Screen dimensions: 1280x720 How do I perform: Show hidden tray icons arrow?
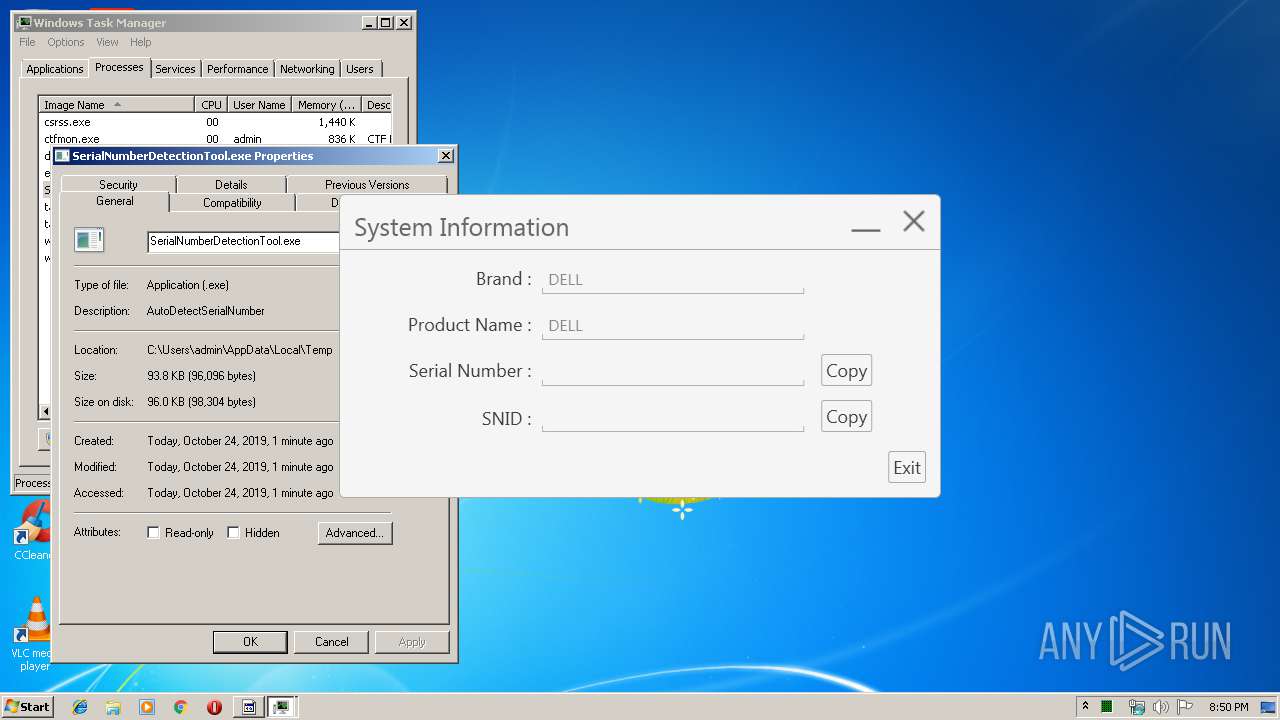coord(1085,706)
